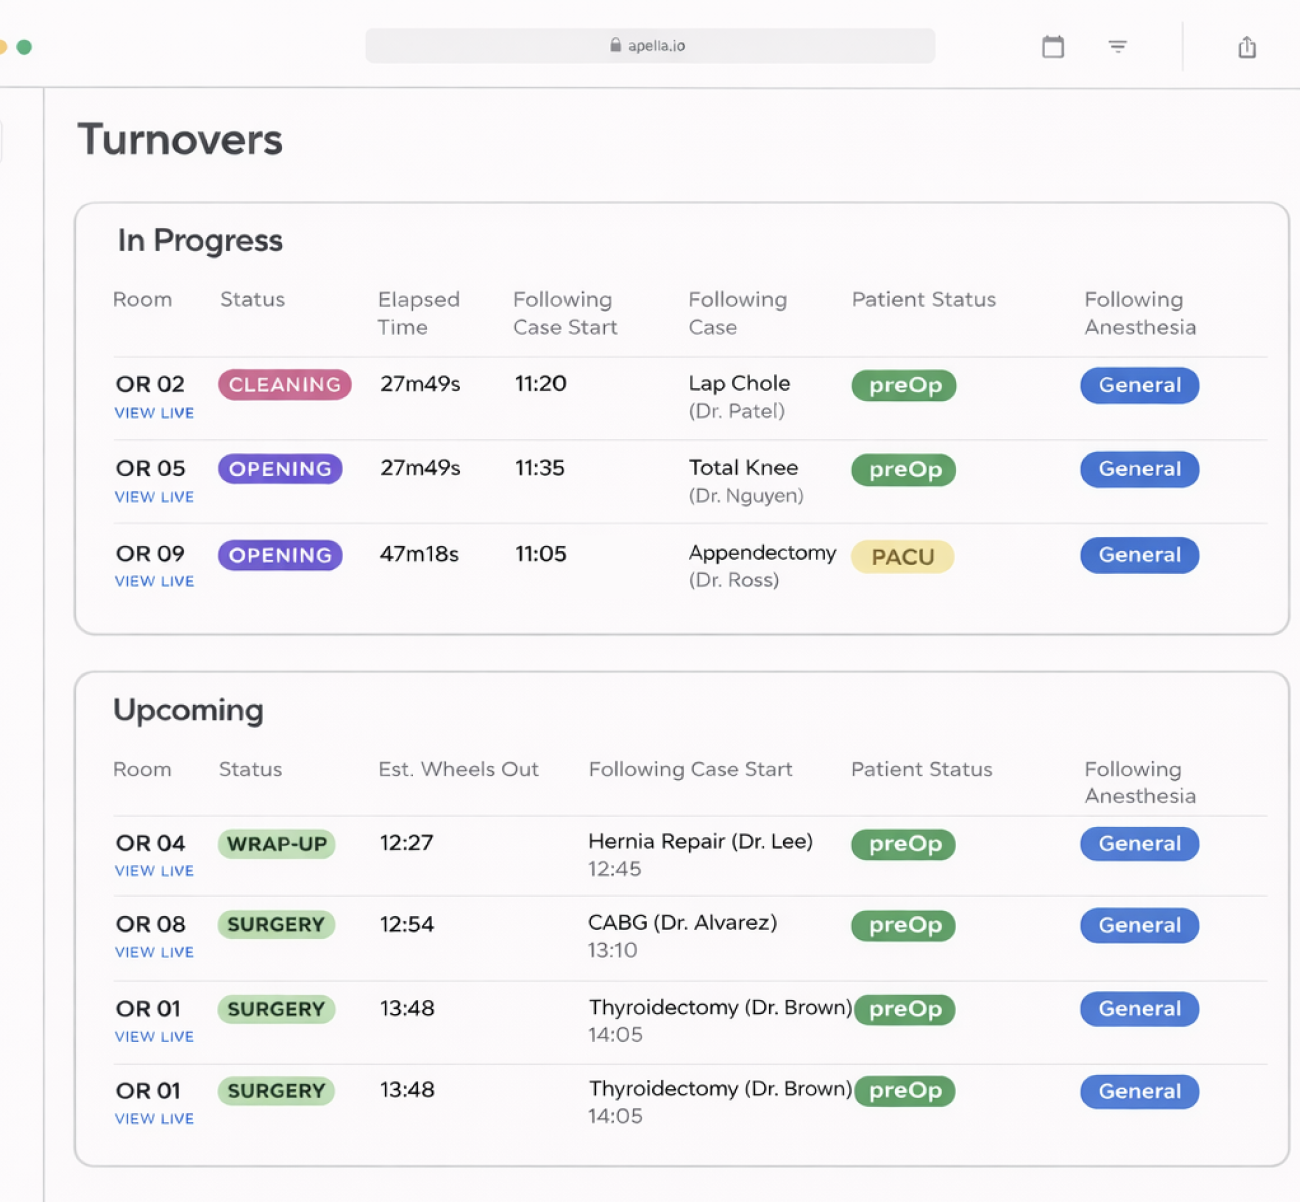Click General anesthesia badge in CABG row
Screen dimensions: 1300x1202
point(1139,926)
